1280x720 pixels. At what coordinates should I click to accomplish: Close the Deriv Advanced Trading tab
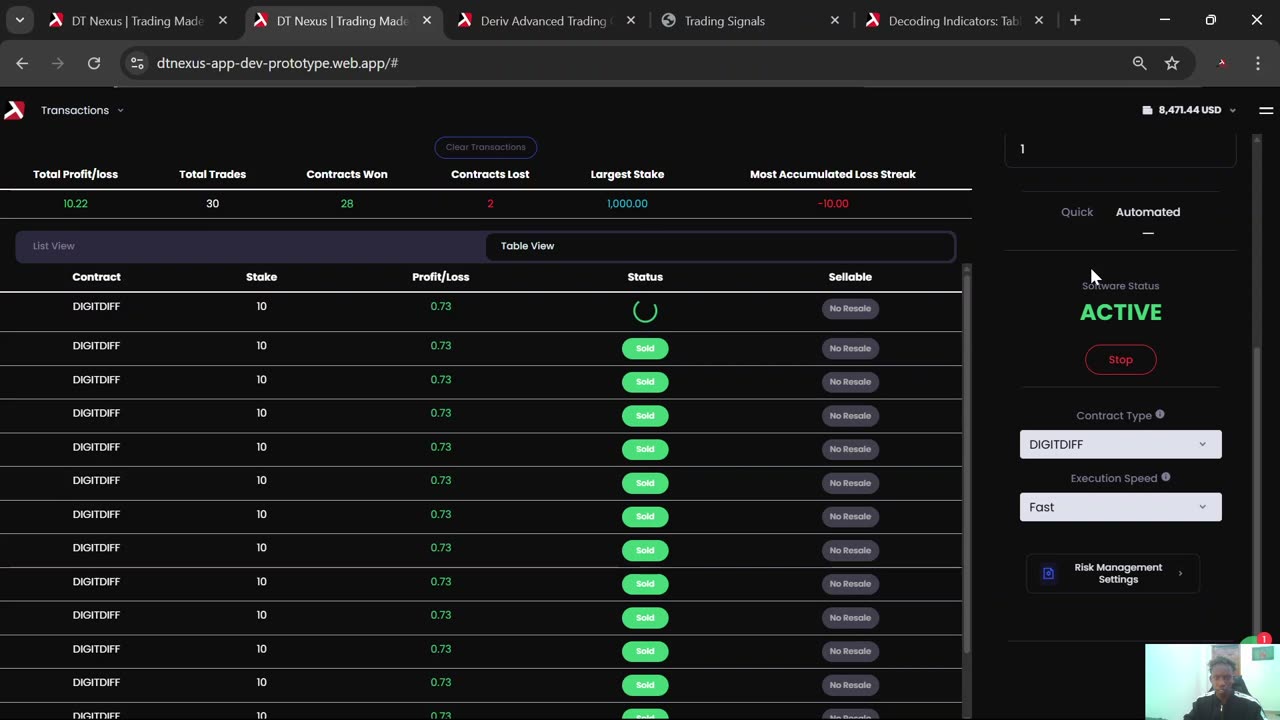click(x=631, y=20)
